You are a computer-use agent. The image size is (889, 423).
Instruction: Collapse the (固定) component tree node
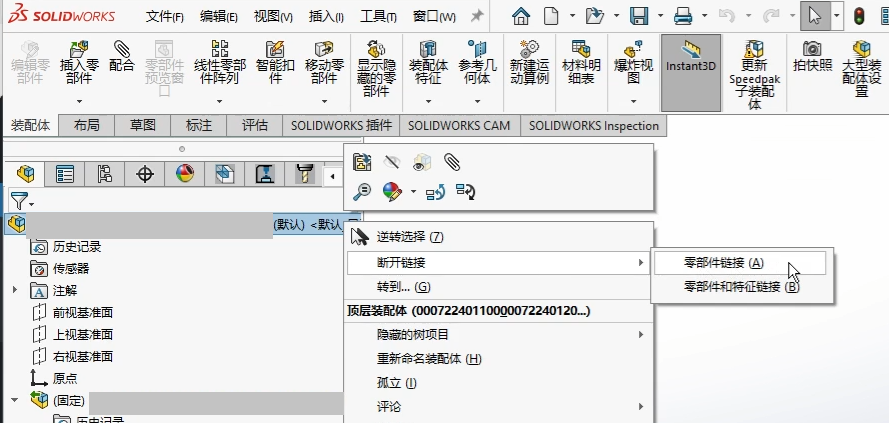coord(15,400)
